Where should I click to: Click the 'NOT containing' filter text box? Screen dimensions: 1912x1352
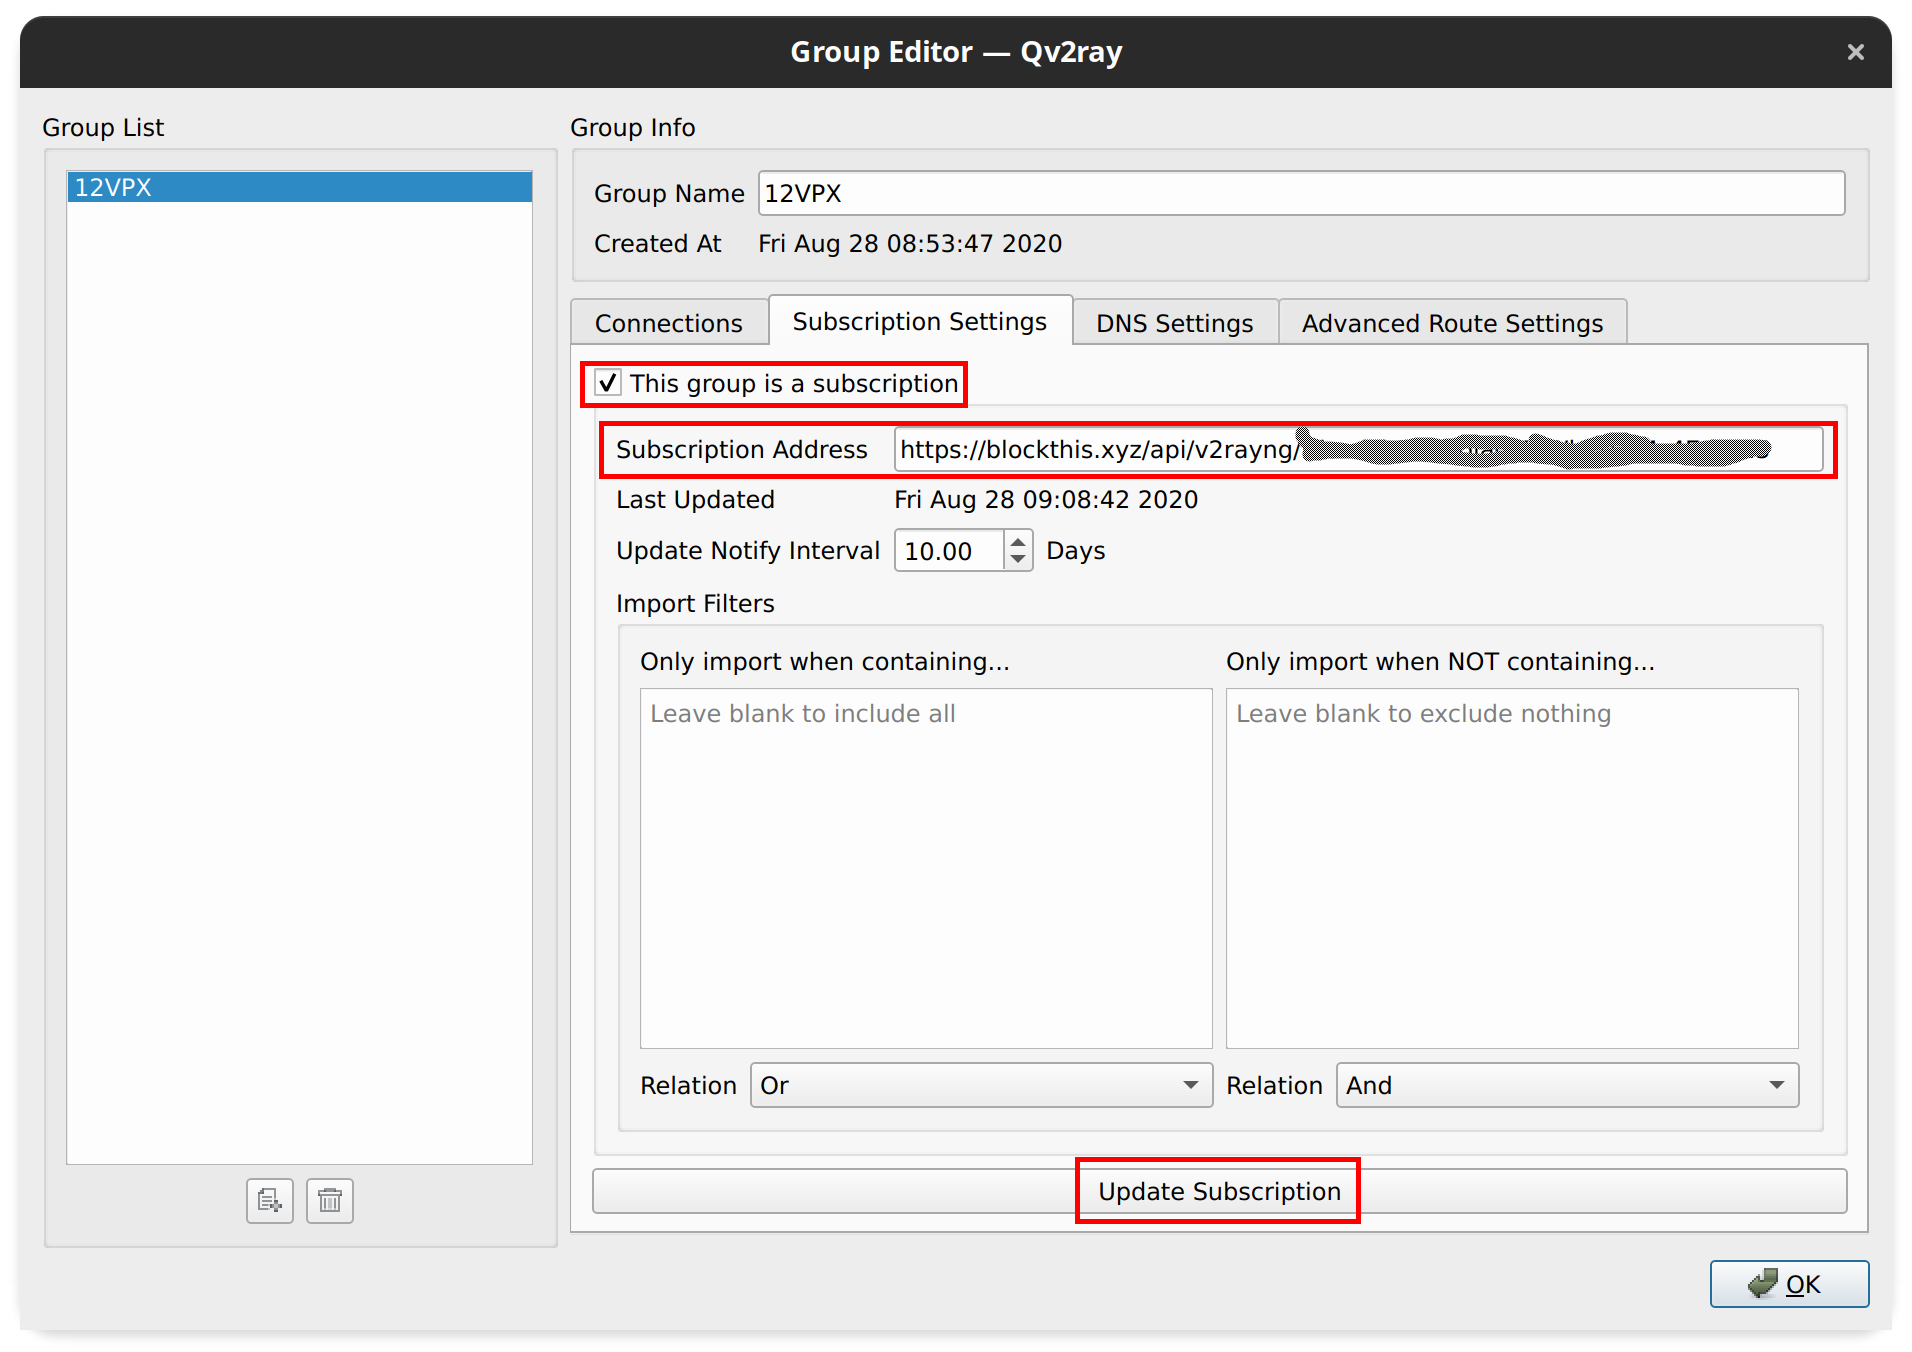(x=1511, y=867)
